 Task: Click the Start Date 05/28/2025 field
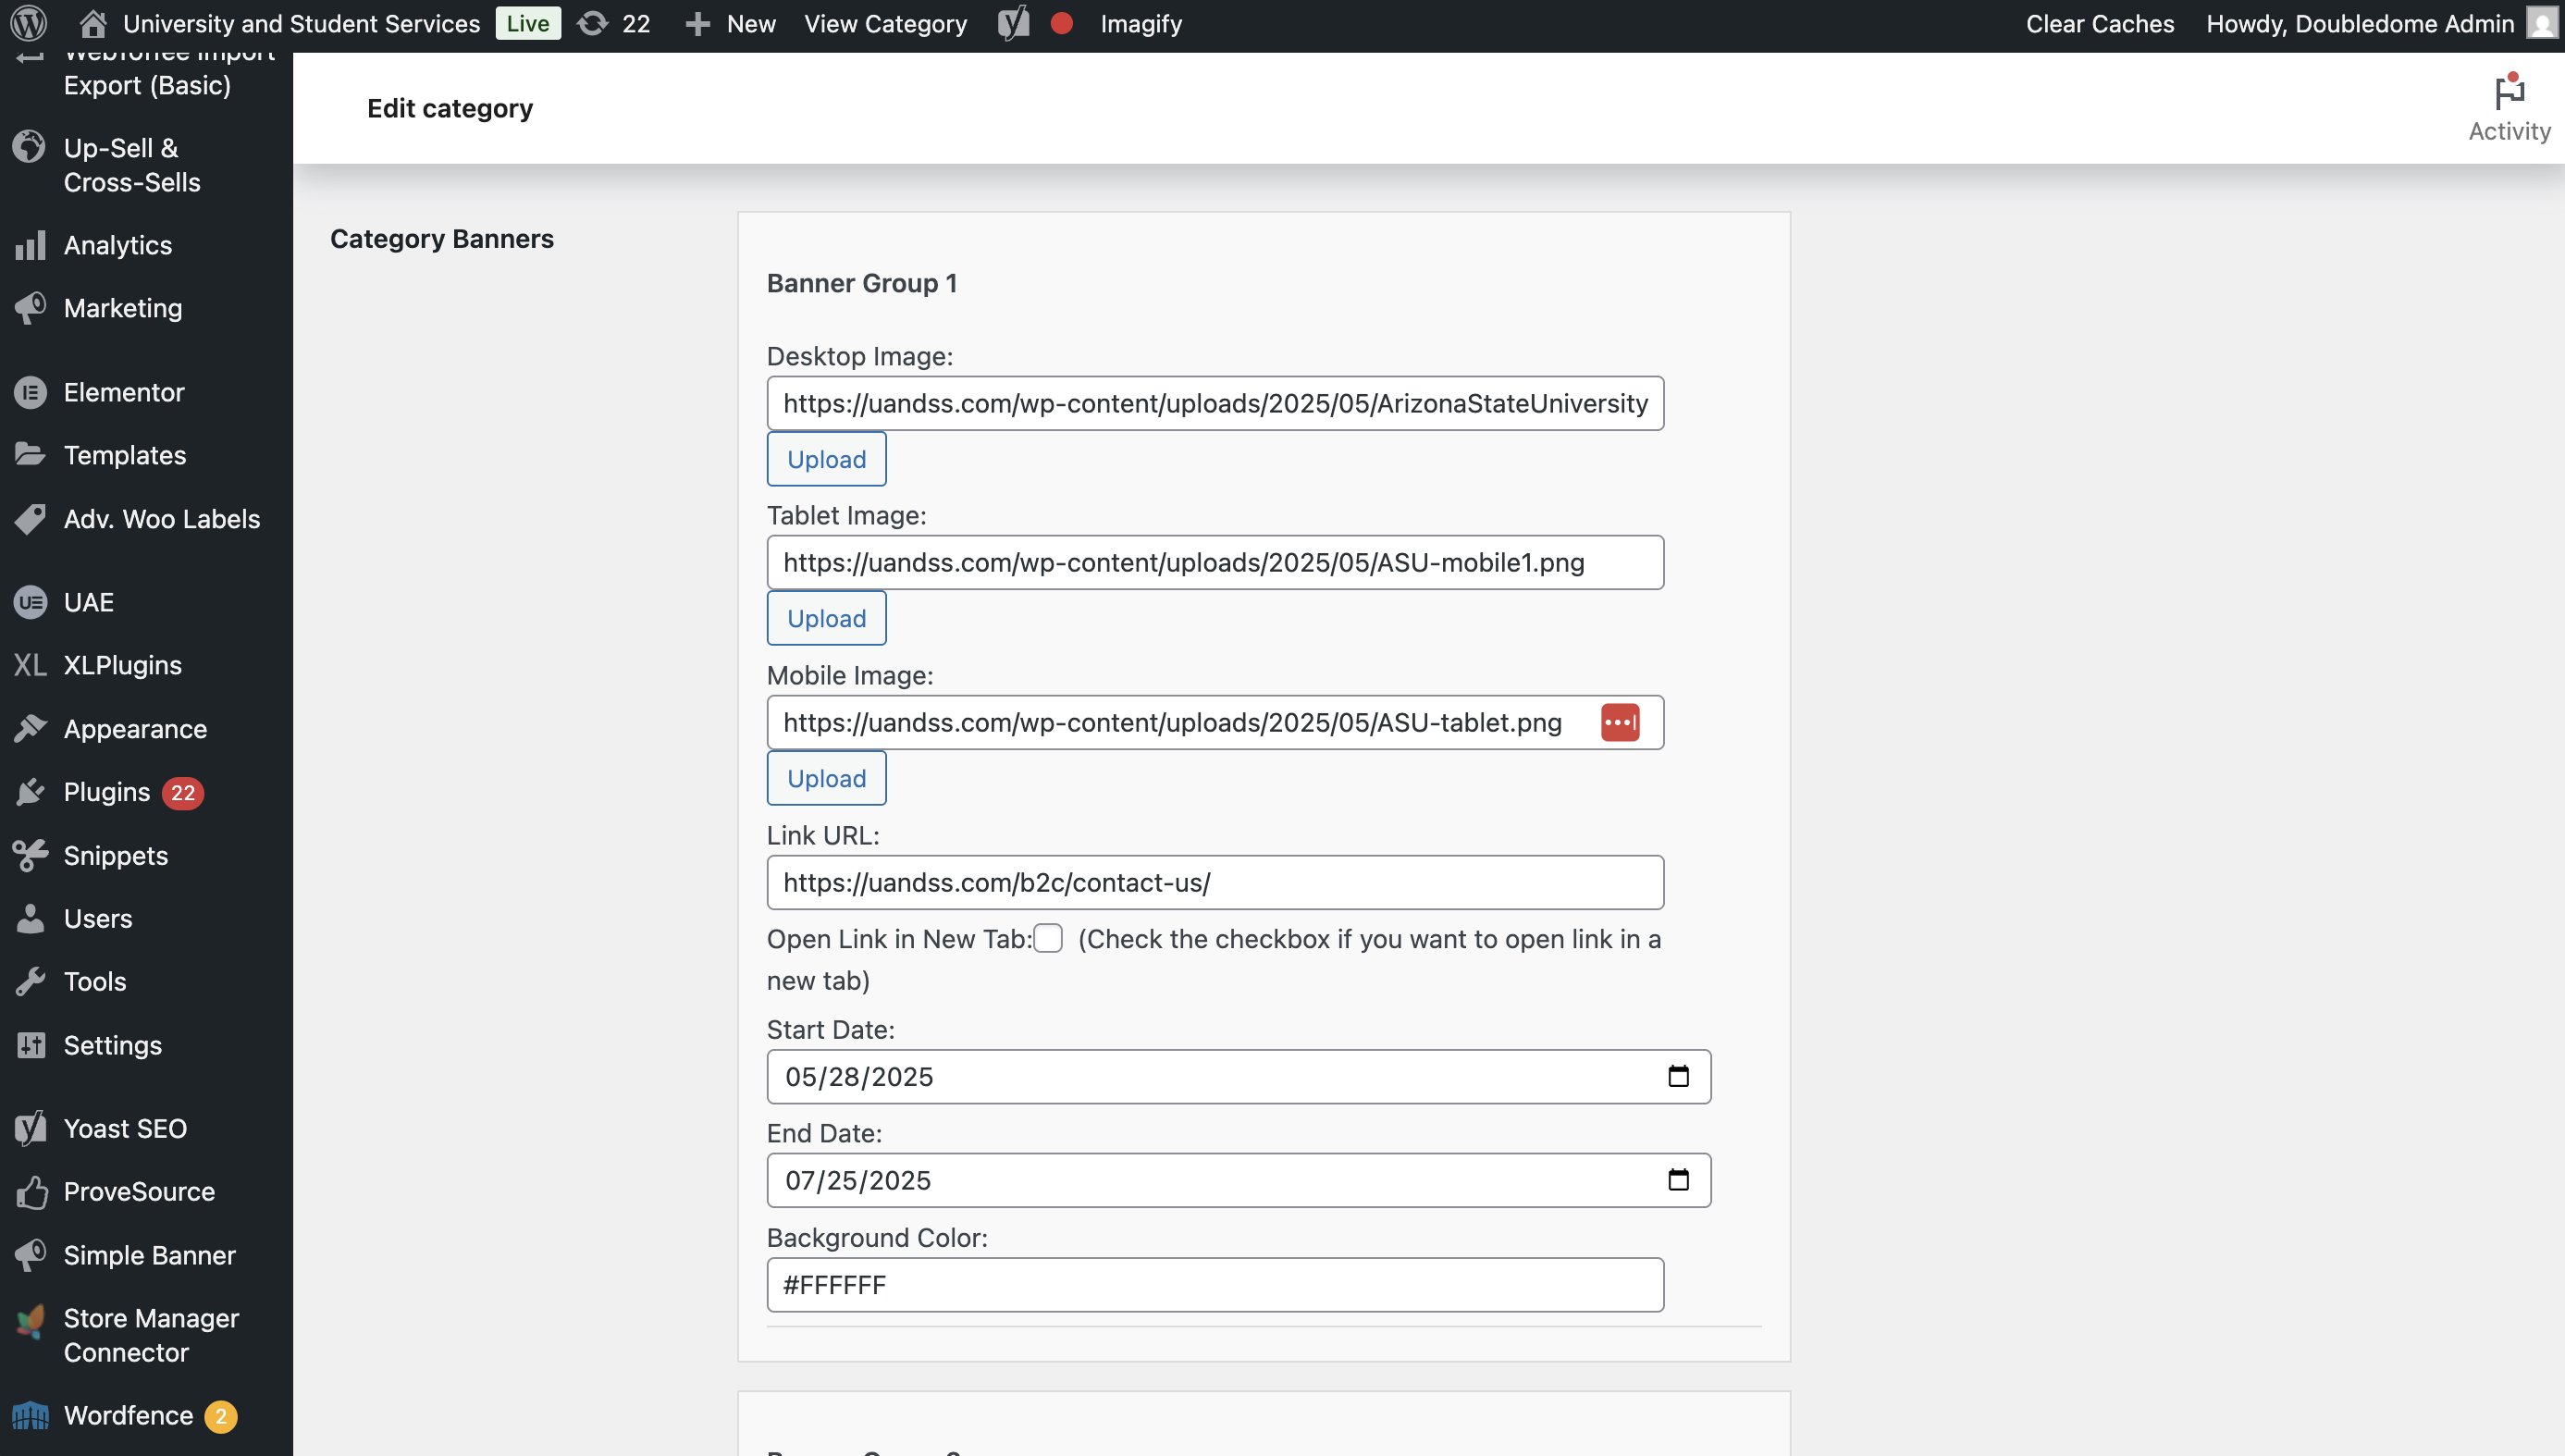coord(1239,1076)
